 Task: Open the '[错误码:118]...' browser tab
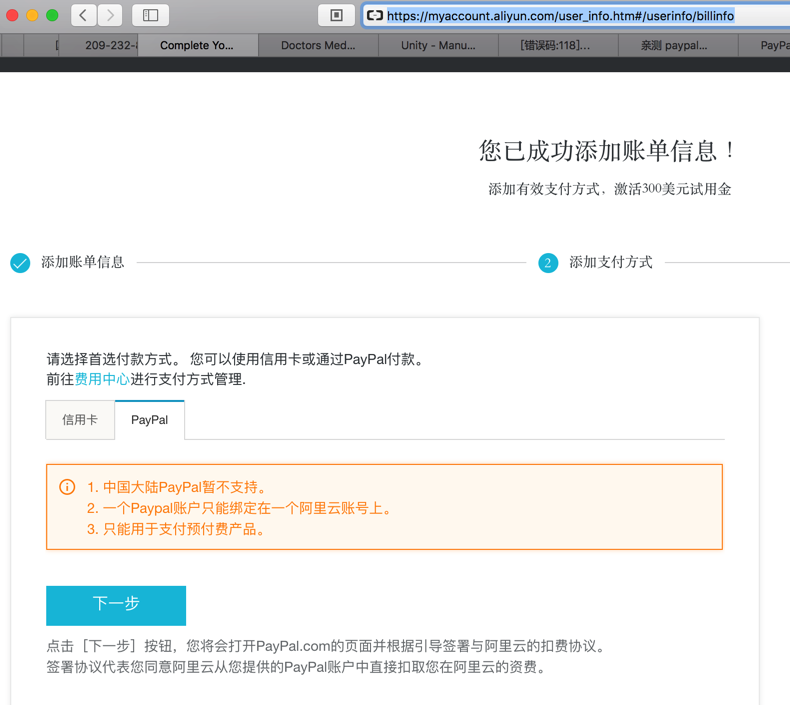(556, 45)
